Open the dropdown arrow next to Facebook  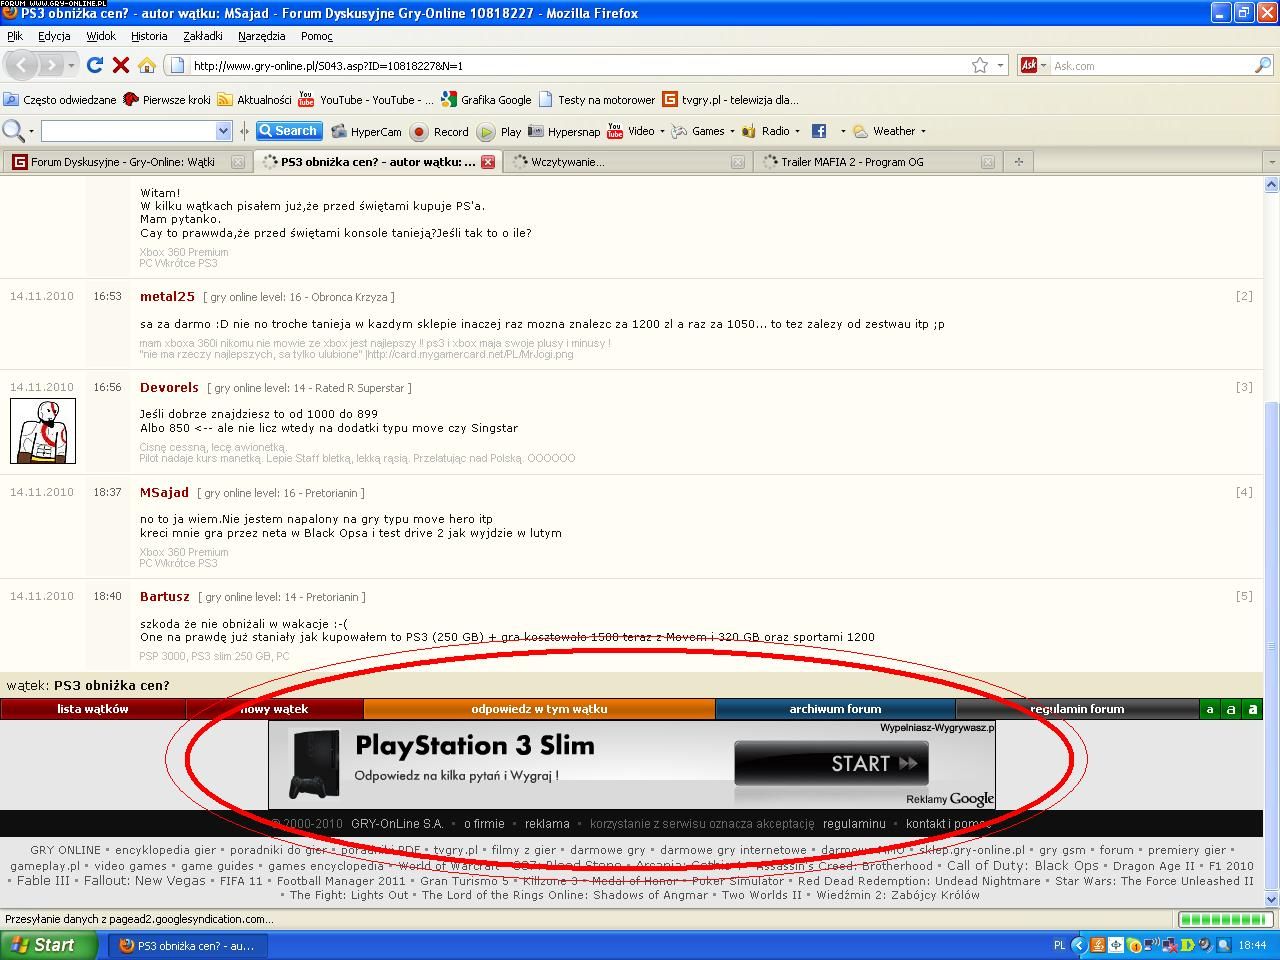843,131
